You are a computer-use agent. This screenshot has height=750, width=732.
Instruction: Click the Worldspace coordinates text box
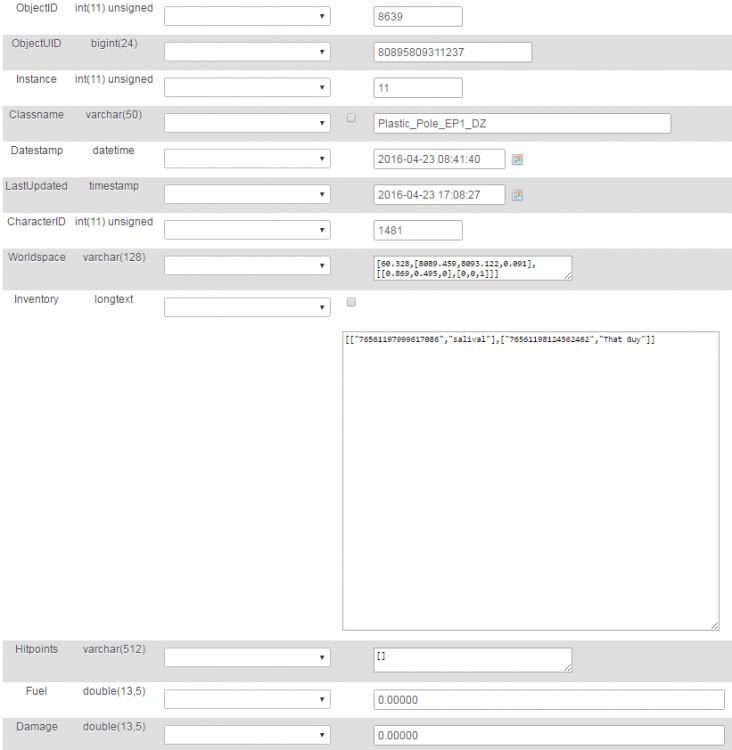point(471,267)
